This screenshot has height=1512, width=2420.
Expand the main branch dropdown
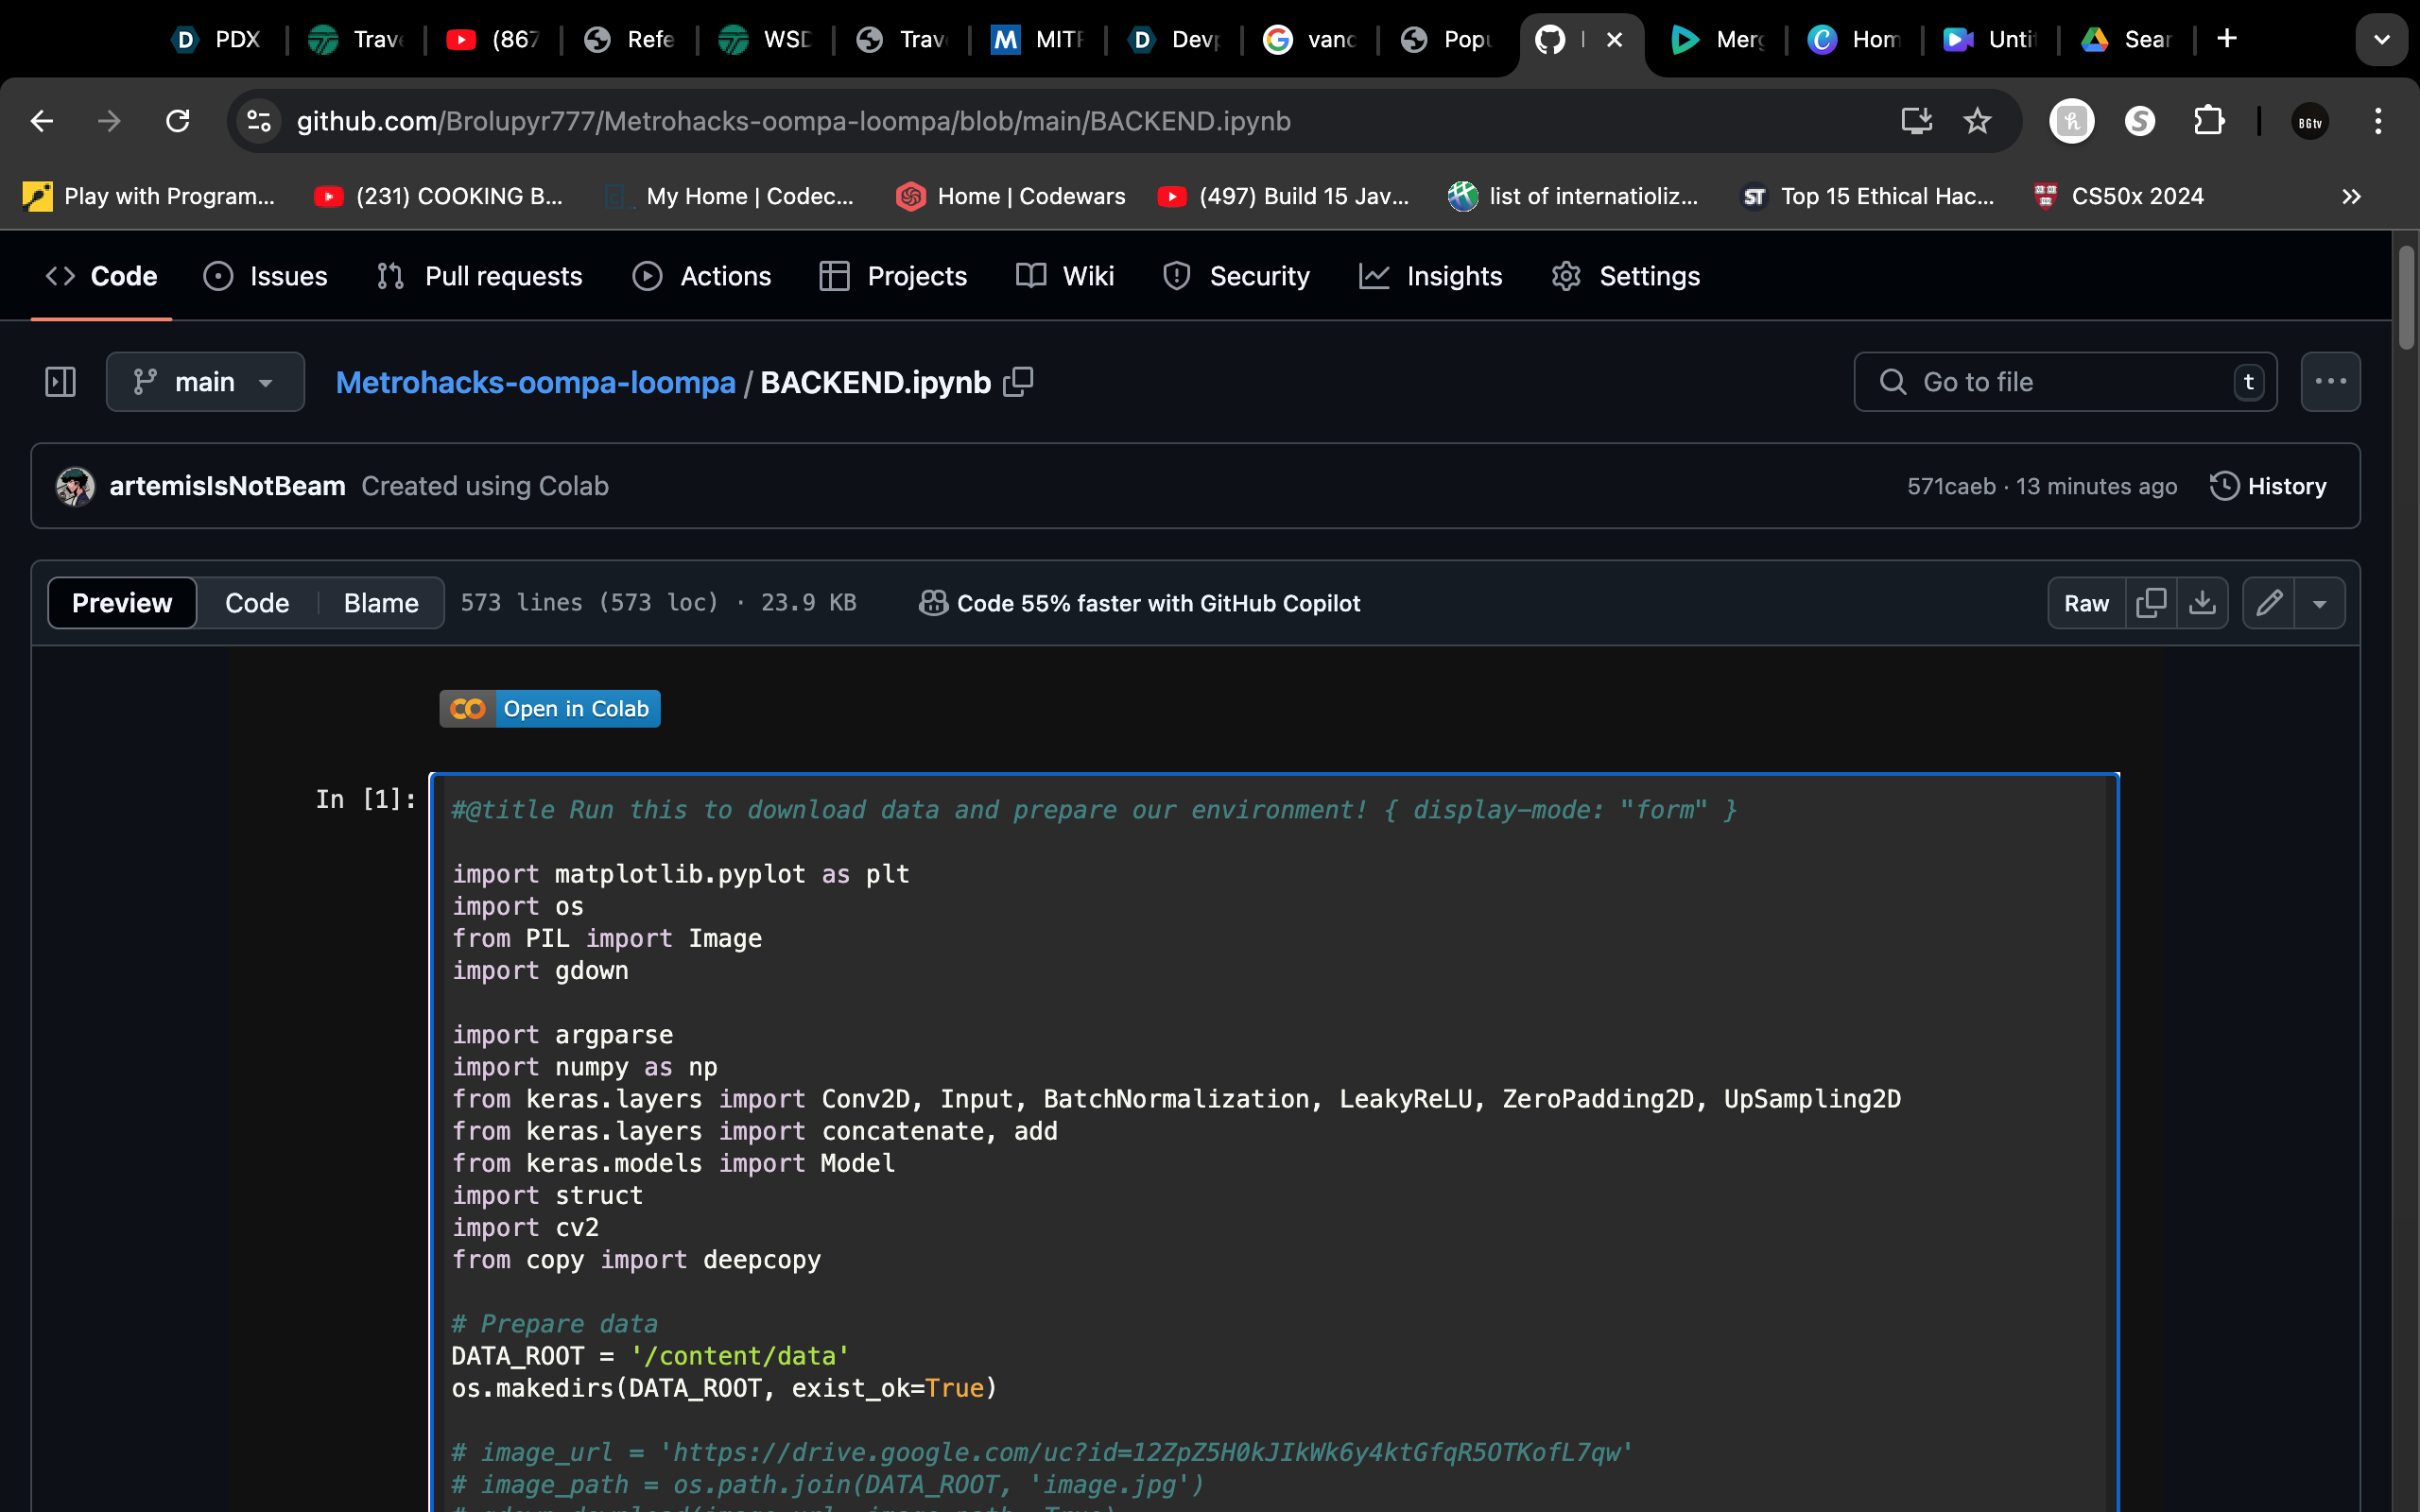205,382
